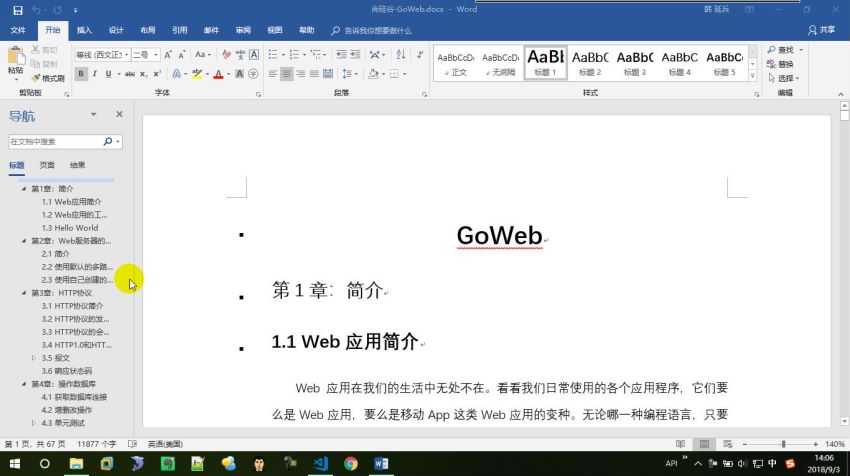Viewport: 850px width, 476px height.
Task: Toggle Subscript formatting
Action: tap(143, 74)
